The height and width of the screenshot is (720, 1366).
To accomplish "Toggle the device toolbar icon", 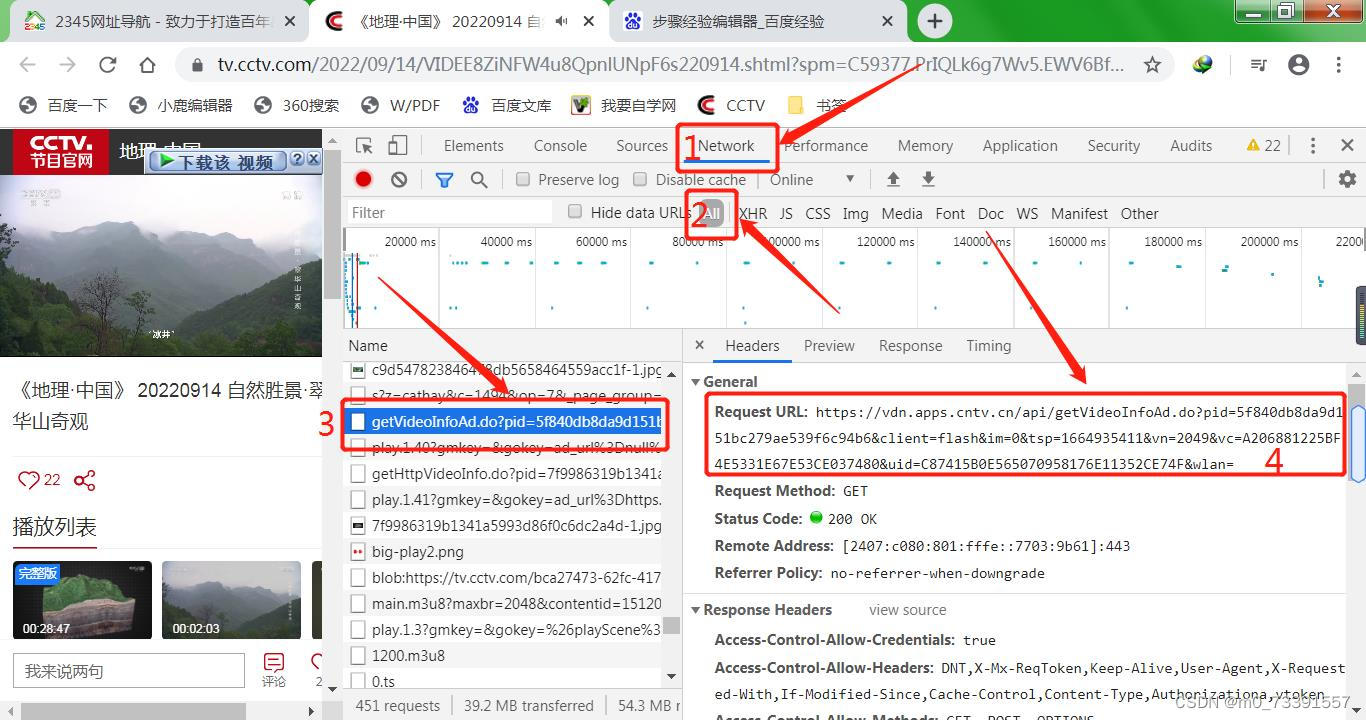I will 397,146.
